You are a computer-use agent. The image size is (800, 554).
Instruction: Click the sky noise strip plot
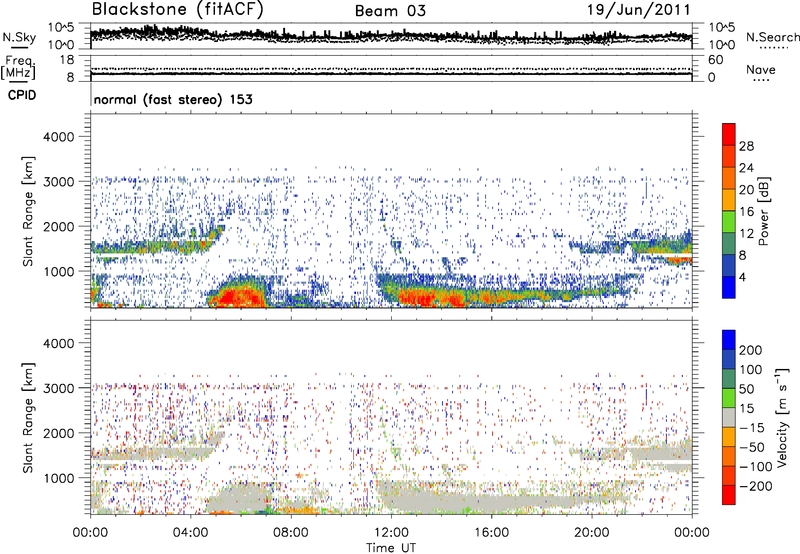click(391, 36)
